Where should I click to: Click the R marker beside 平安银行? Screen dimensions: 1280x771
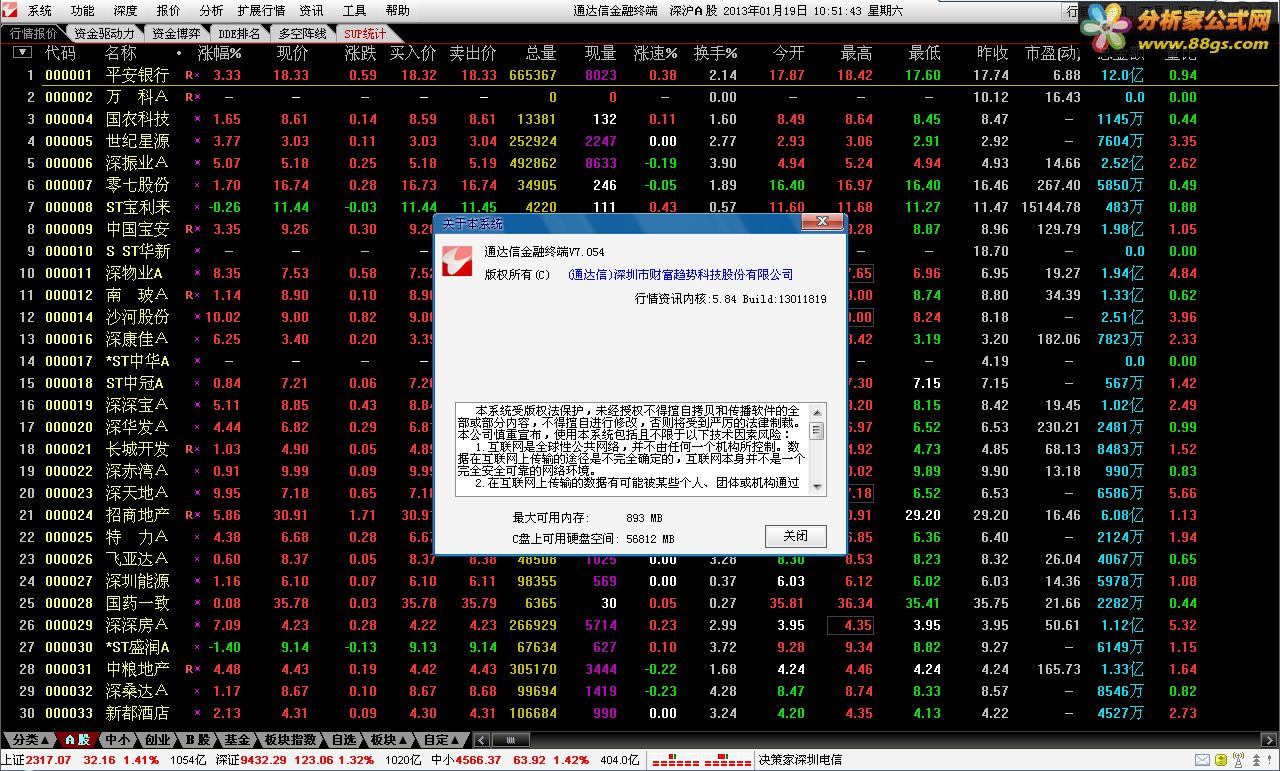tap(189, 75)
